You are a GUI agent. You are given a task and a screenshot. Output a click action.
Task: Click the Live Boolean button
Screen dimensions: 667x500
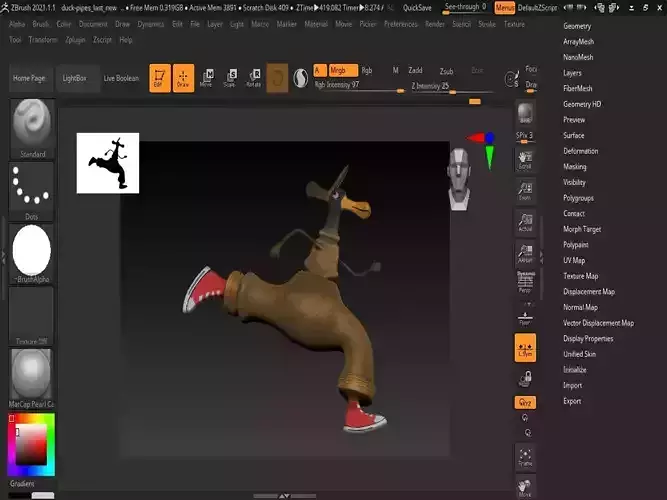[121, 78]
